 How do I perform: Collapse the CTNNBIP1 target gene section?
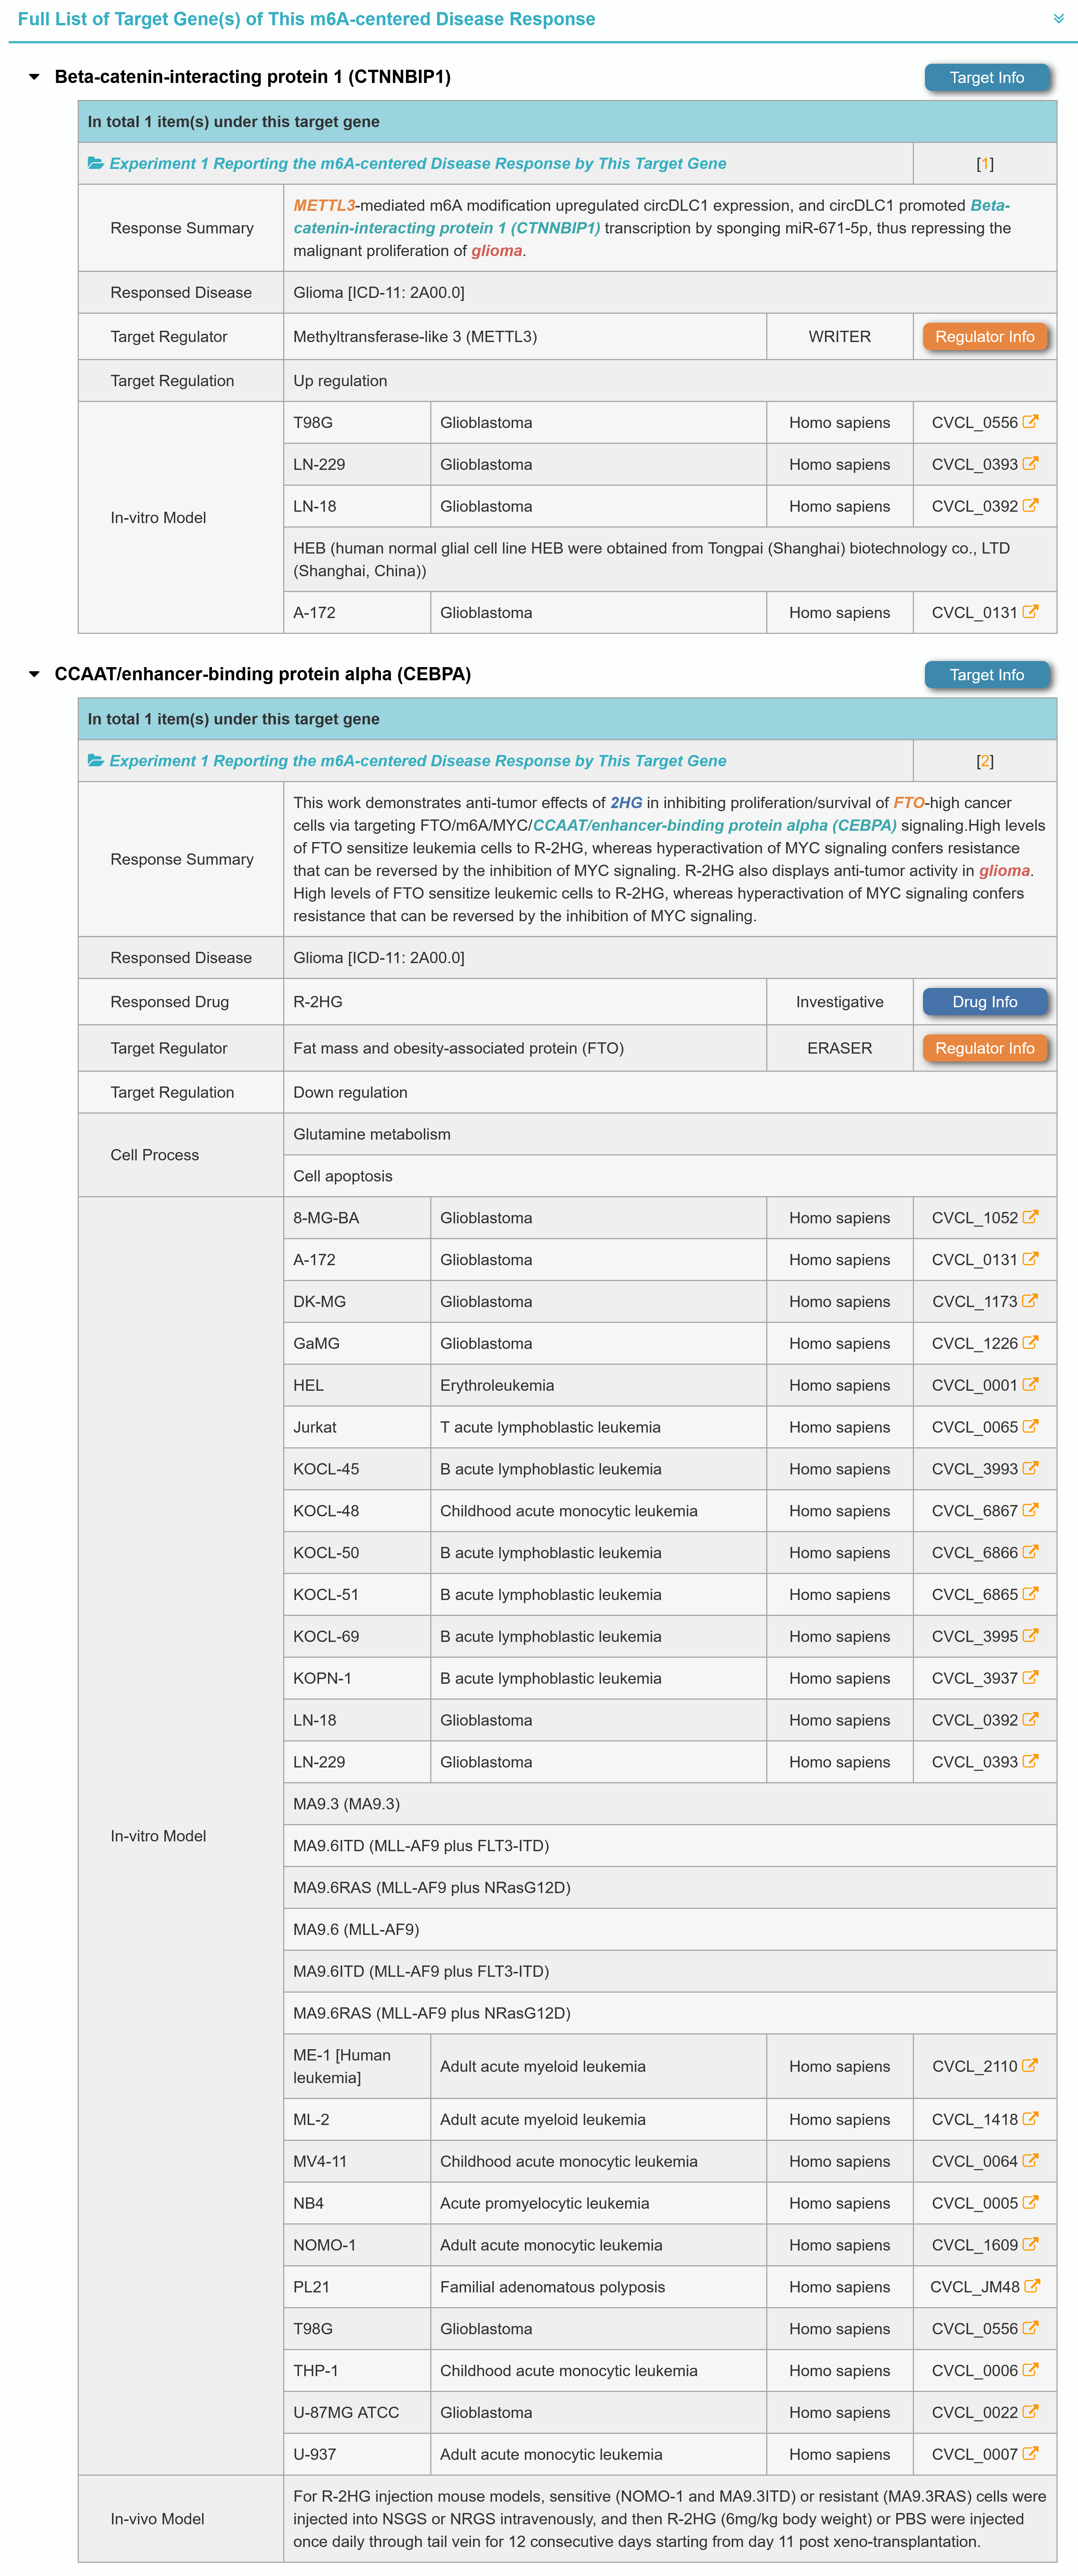coord(34,77)
